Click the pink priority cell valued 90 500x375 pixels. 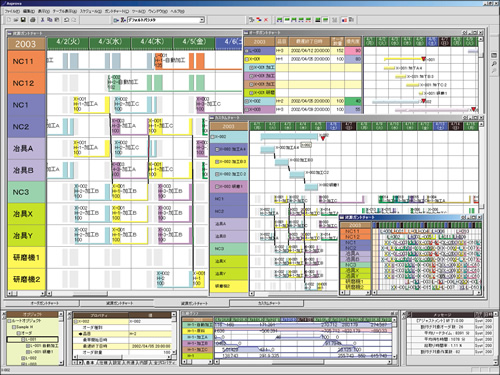[x=353, y=51]
